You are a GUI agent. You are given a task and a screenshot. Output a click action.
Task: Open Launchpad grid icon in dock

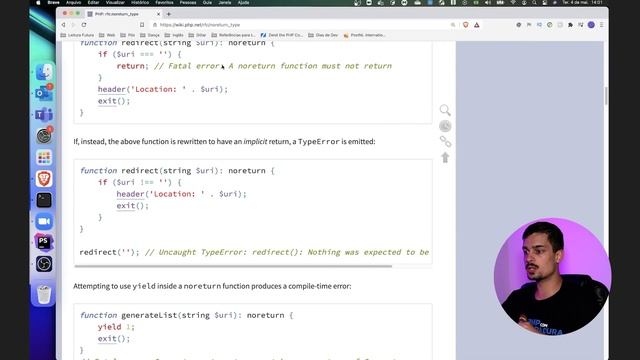44,157
